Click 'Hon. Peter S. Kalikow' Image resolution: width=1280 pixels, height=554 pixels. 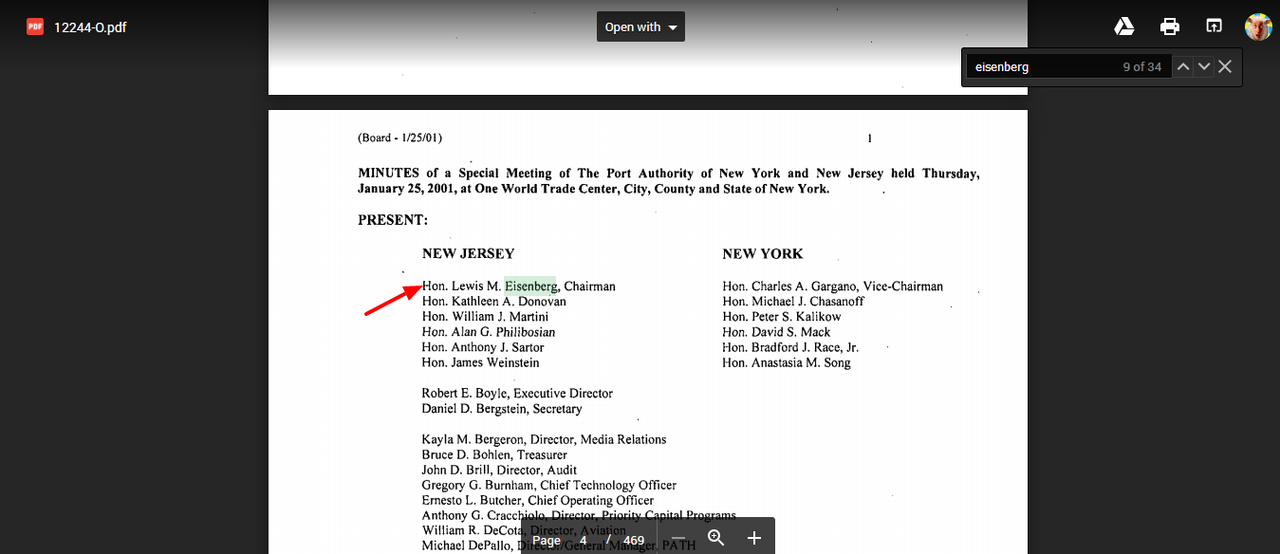pyautogui.click(x=781, y=317)
